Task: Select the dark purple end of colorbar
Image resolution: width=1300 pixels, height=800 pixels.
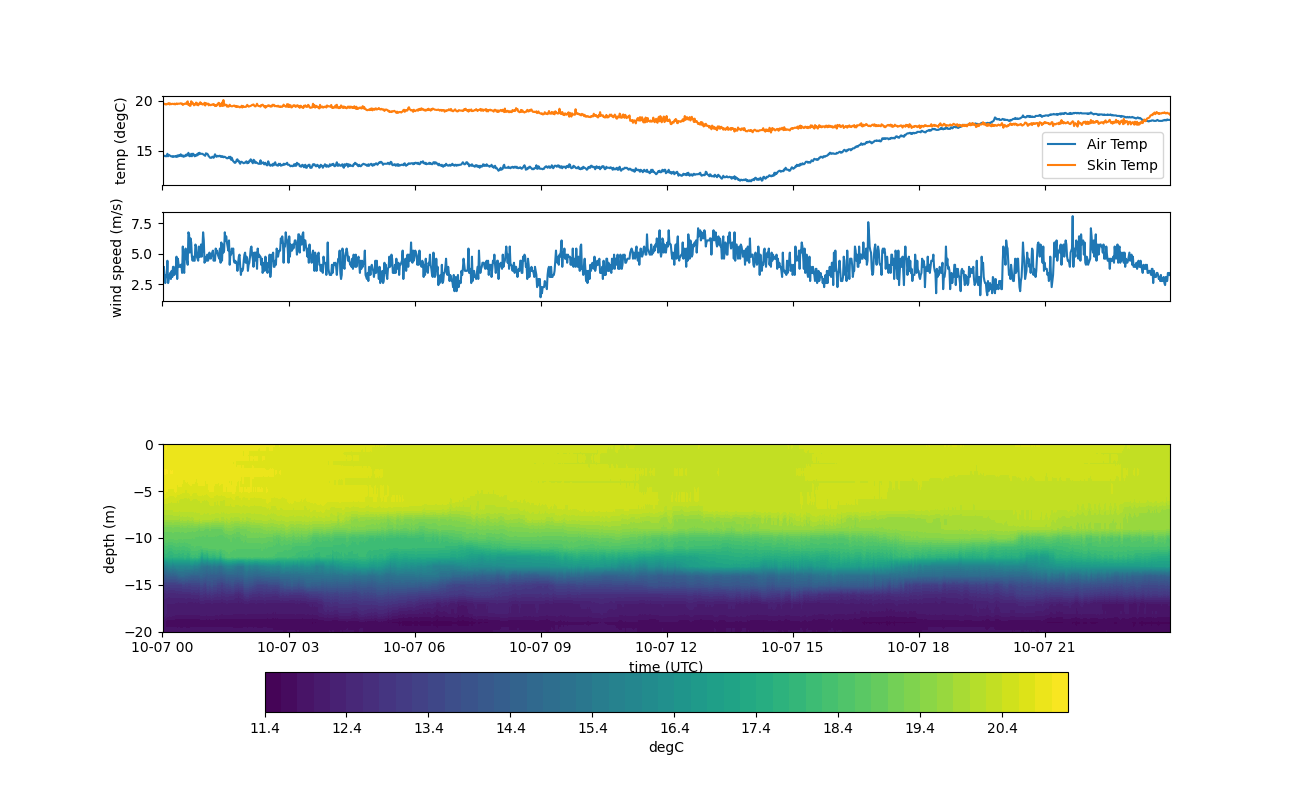Action: click(274, 692)
